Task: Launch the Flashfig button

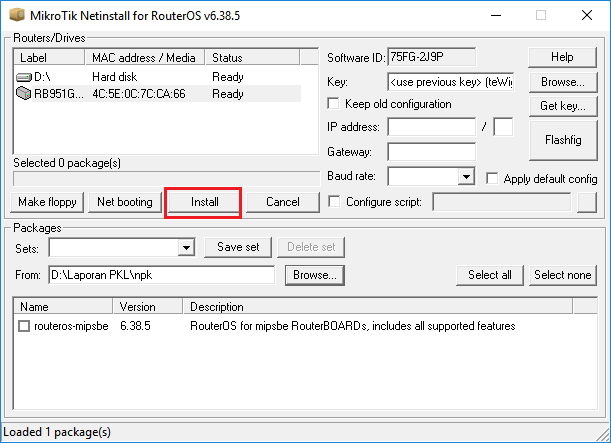Action: [x=563, y=140]
